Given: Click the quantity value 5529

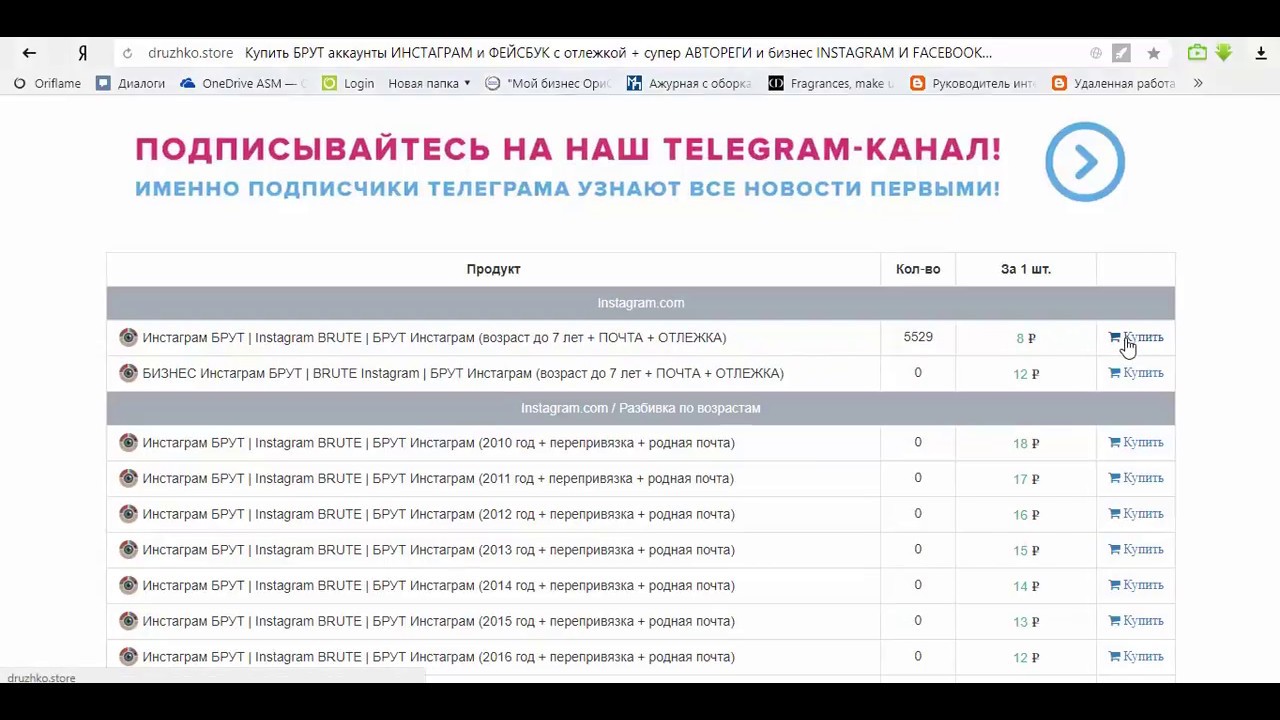Looking at the screenshot, I should pos(918,337).
